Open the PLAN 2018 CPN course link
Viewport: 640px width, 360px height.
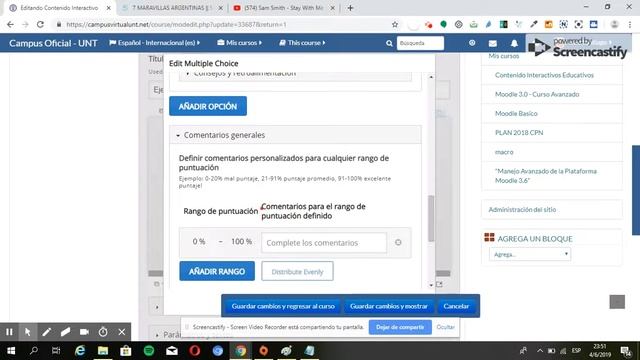(x=519, y=133)
